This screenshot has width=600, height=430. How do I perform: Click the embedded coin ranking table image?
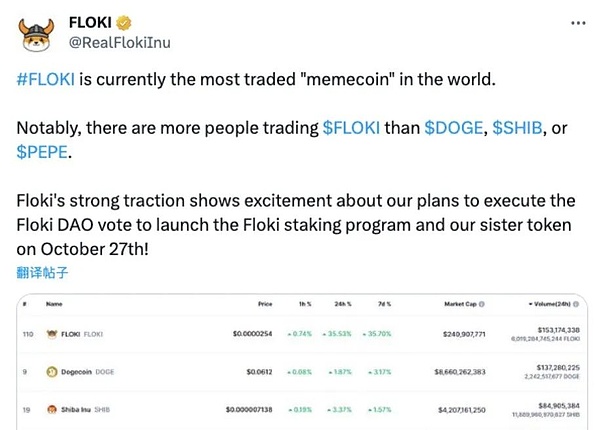point(299,360)
